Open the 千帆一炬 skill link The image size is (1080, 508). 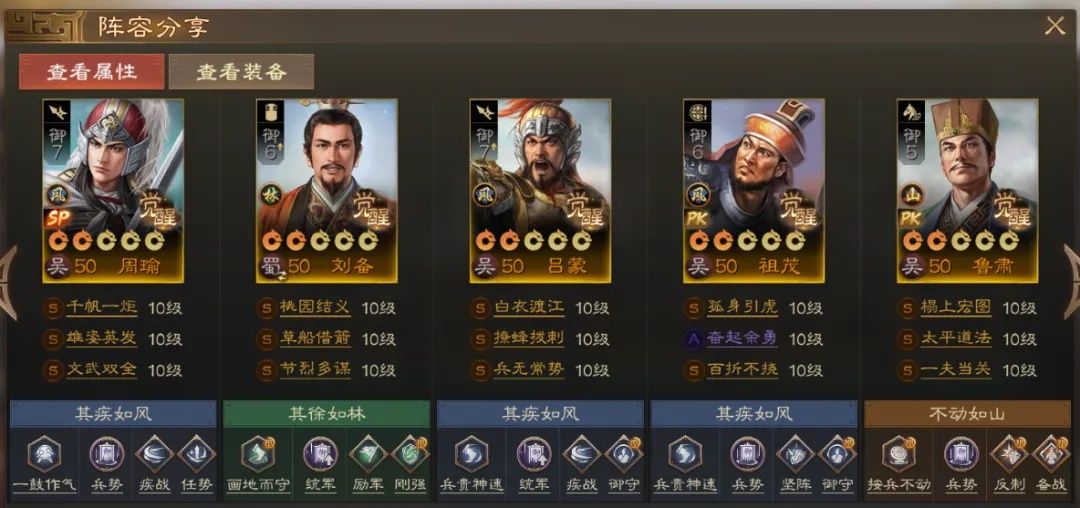[101, 307]
